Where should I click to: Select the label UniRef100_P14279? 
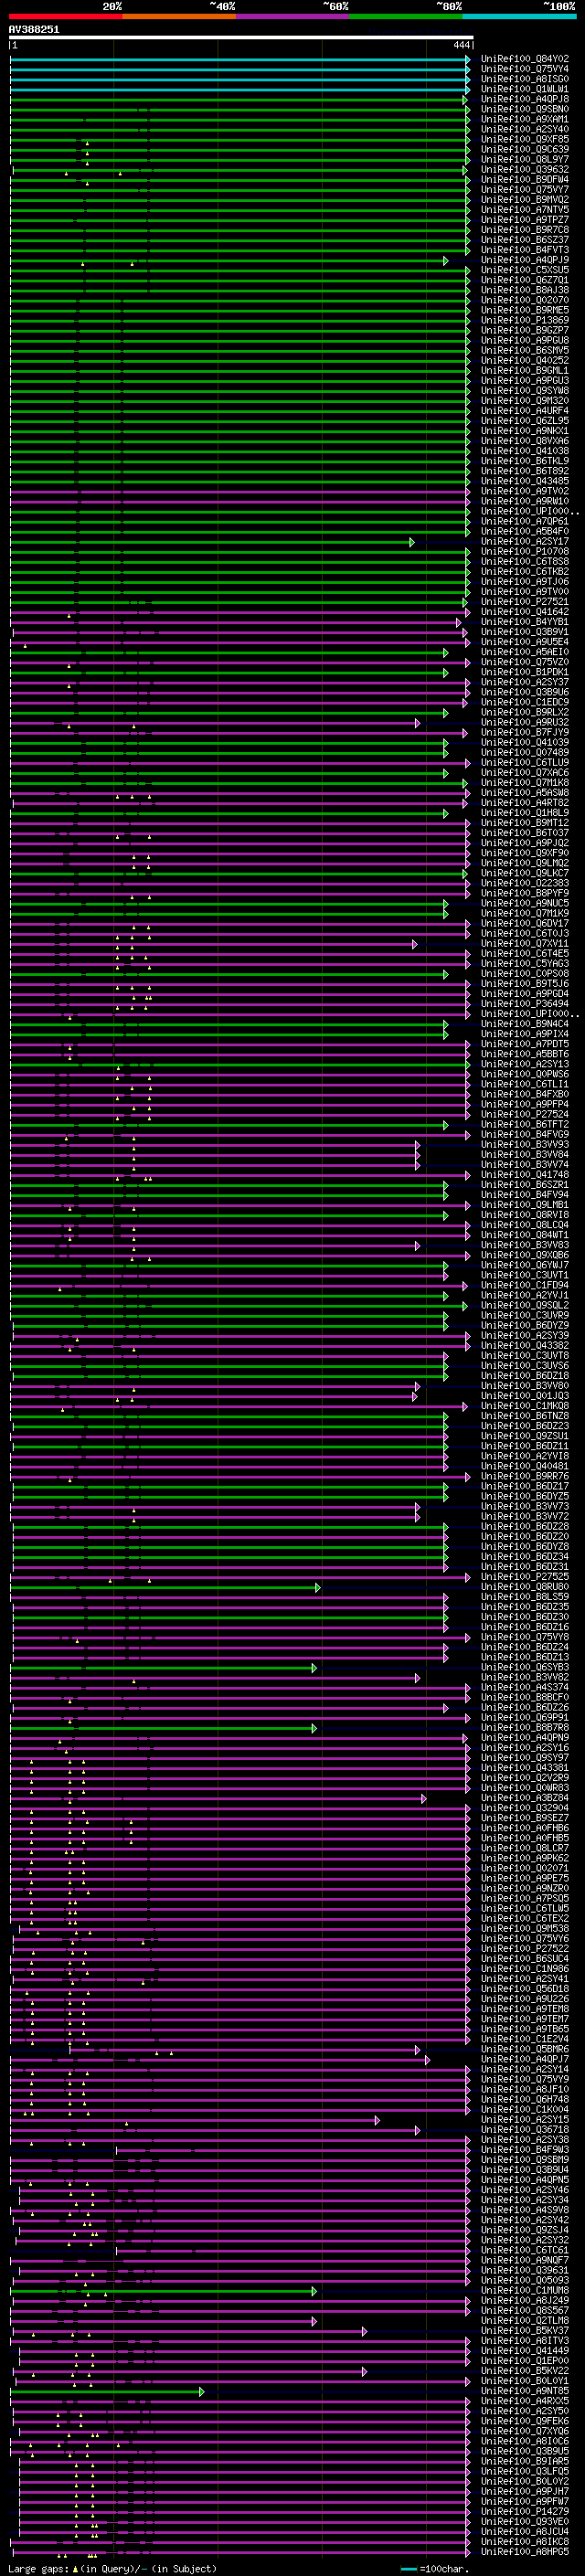point(525,2512)
